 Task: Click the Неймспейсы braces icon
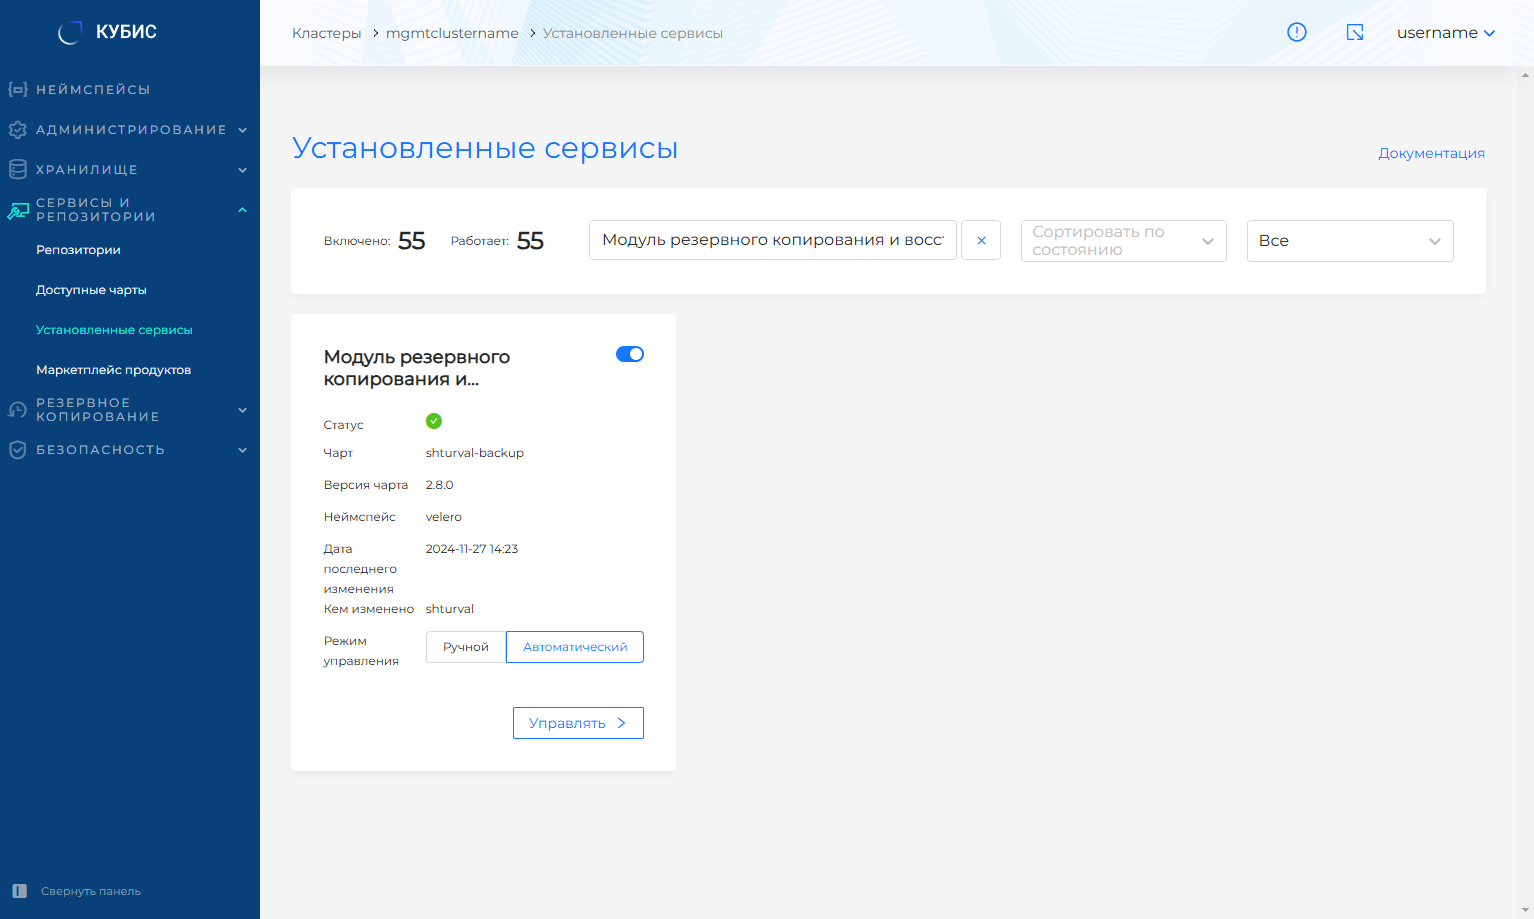point(17,89)
